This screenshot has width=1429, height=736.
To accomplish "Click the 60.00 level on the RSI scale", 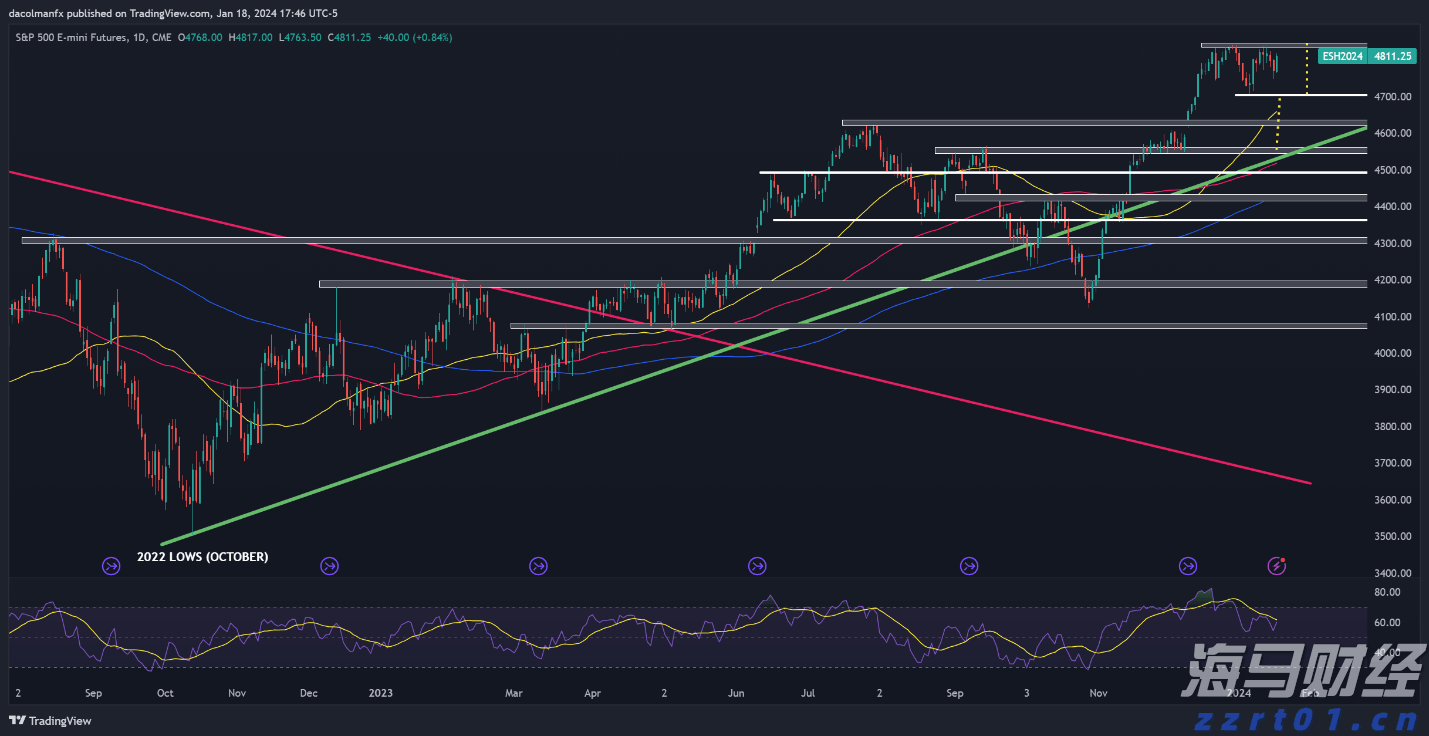I will point(1385,622).
